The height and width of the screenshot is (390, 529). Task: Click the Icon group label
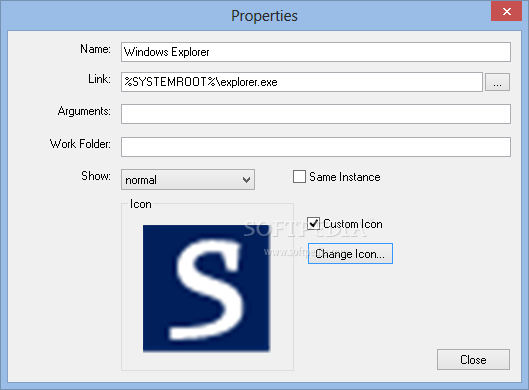(x=141, y=204)
